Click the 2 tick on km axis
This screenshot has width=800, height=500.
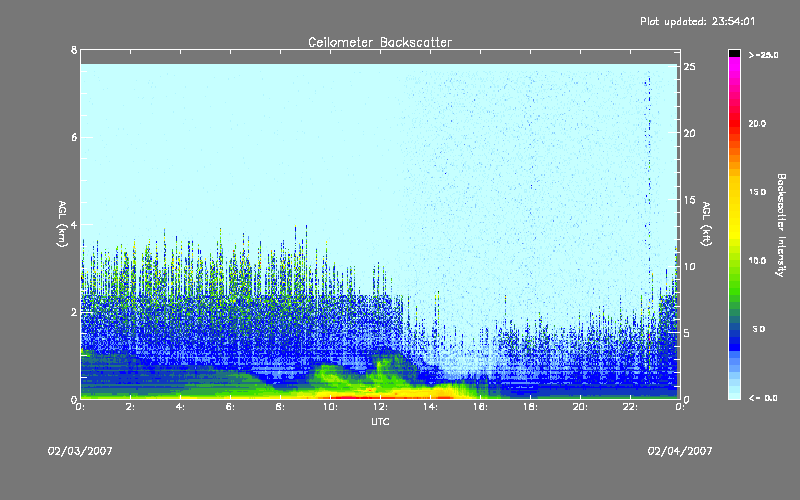pos(74,312)
